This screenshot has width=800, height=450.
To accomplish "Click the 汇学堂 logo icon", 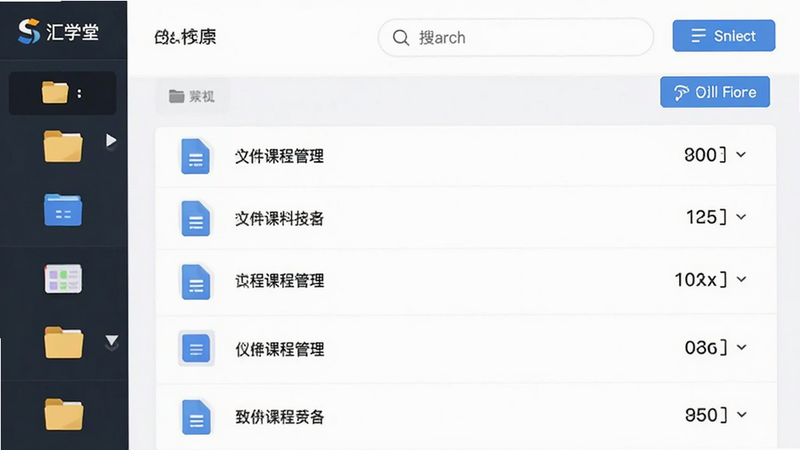I will pos(29,31).
